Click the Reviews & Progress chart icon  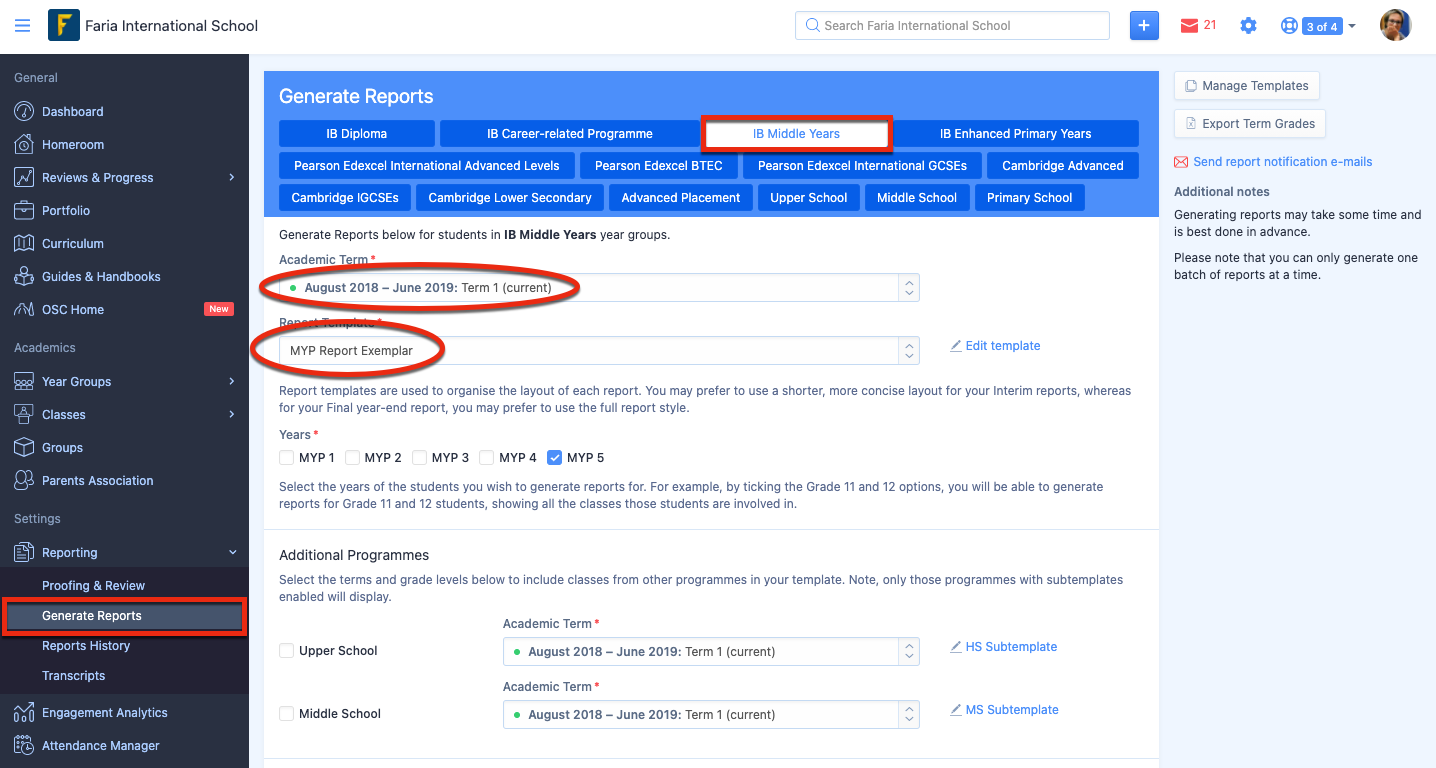click(24, 178)
